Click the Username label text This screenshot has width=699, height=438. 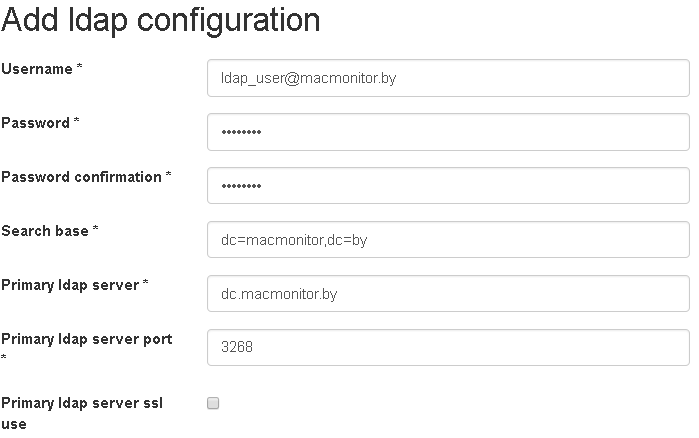click(37, 69)
